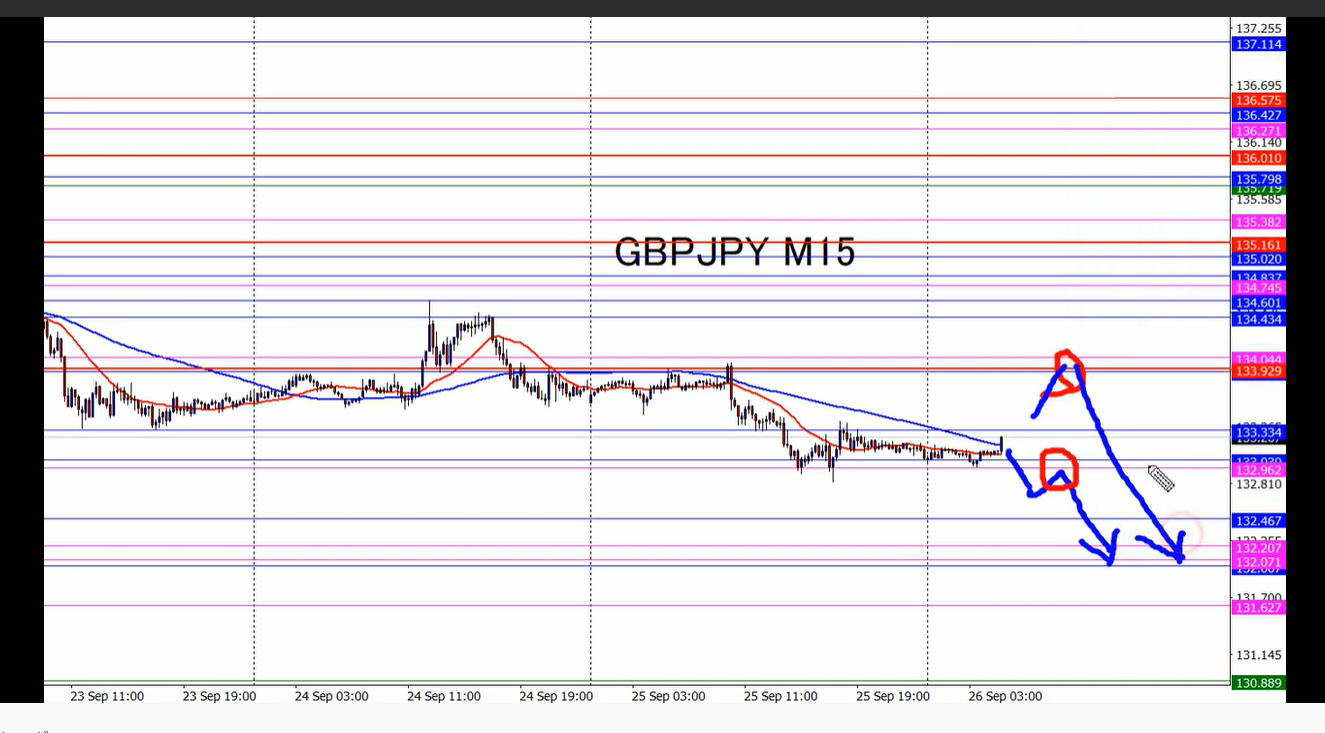The image size is (1325, 733).
Task: Select the 133.929 red price tag
Action: 1259,371
